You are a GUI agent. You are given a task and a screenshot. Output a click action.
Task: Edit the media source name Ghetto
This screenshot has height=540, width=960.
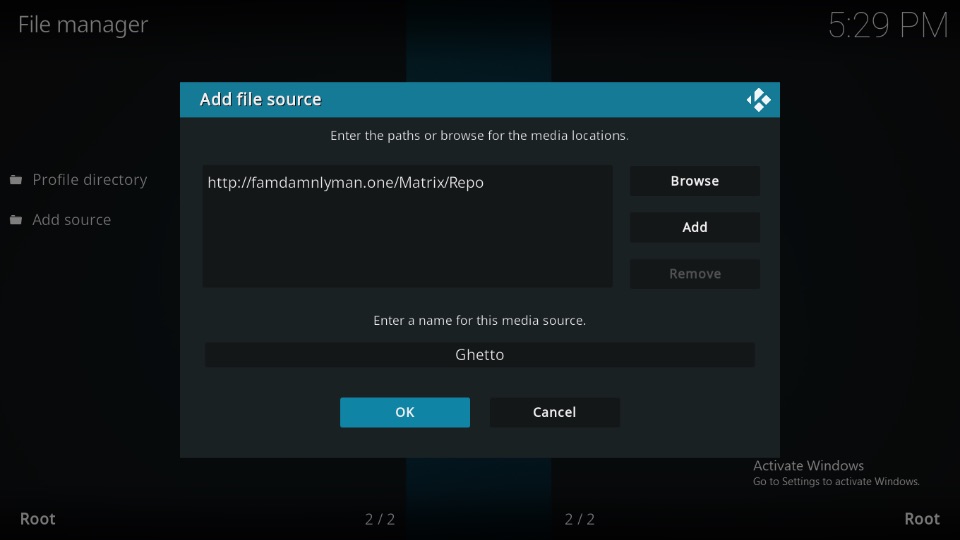tap(479, 354)
